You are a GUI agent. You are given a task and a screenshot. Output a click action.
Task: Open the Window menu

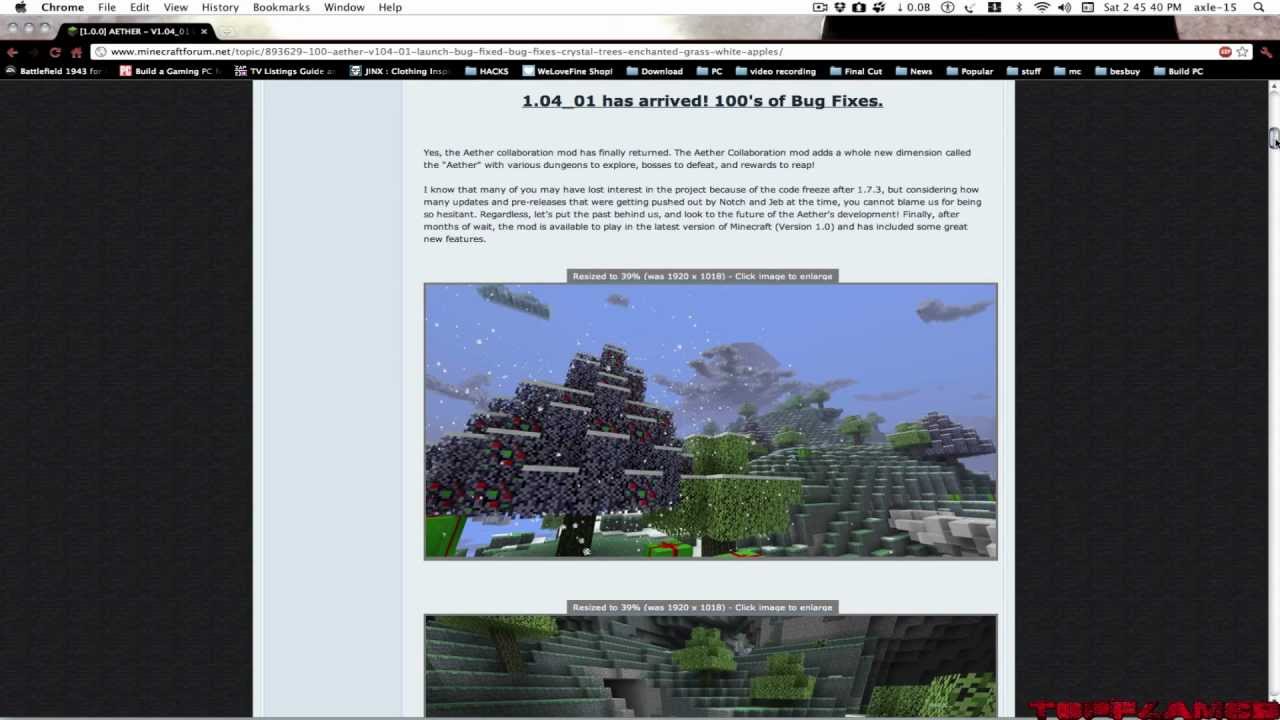(x=344, y=7)
